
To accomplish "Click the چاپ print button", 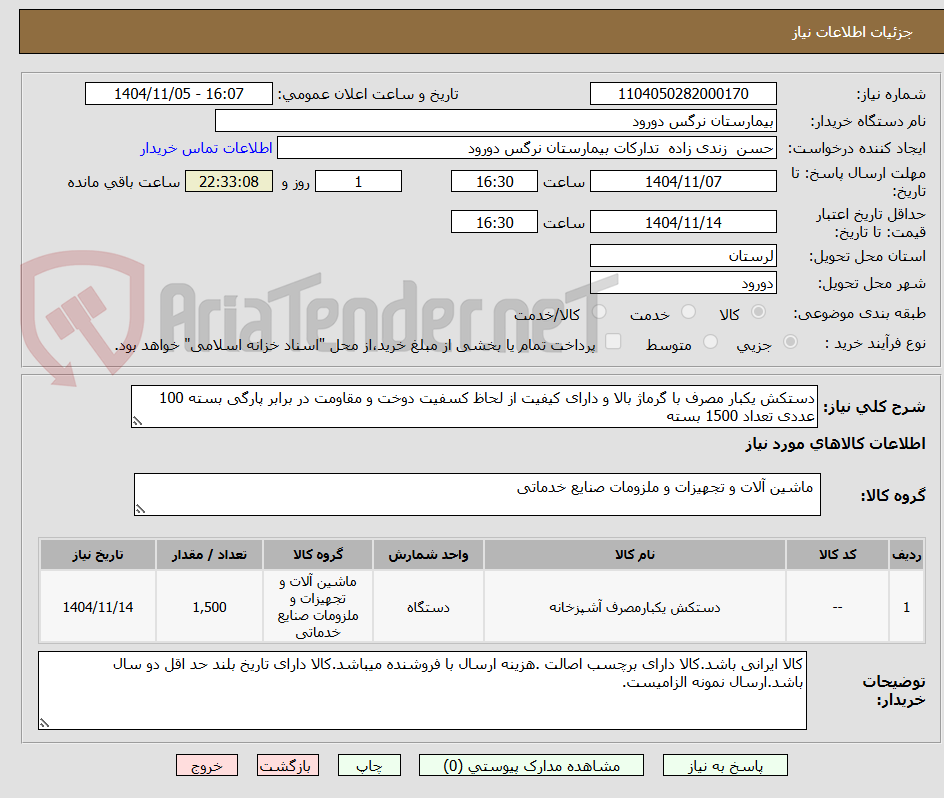I will (x=369, y=765).
